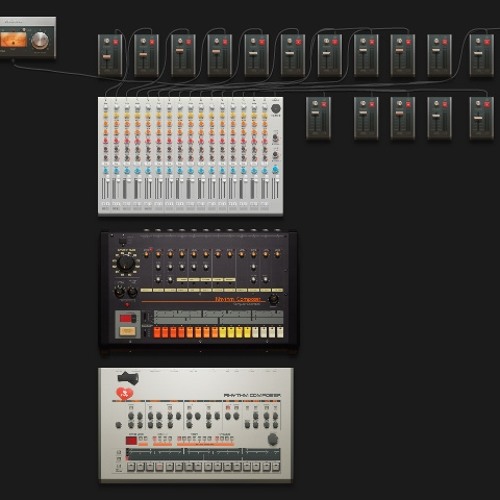Click the first orange step button on the dark drum machine

[x=190, y=332]
